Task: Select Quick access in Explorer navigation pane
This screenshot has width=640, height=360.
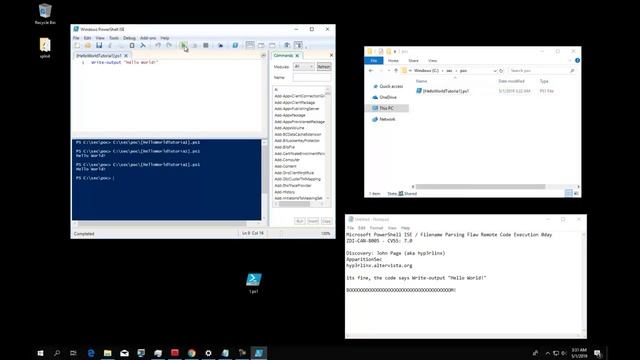Action: tap(387, 87)
